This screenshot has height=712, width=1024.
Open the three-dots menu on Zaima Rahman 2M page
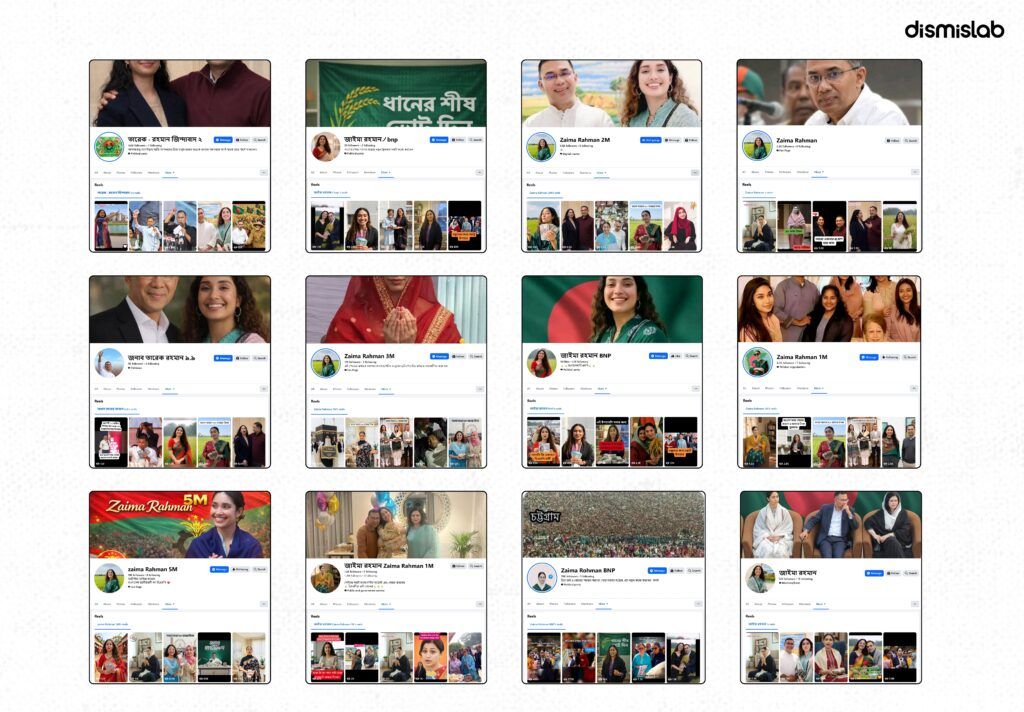[x=696, y=172]
